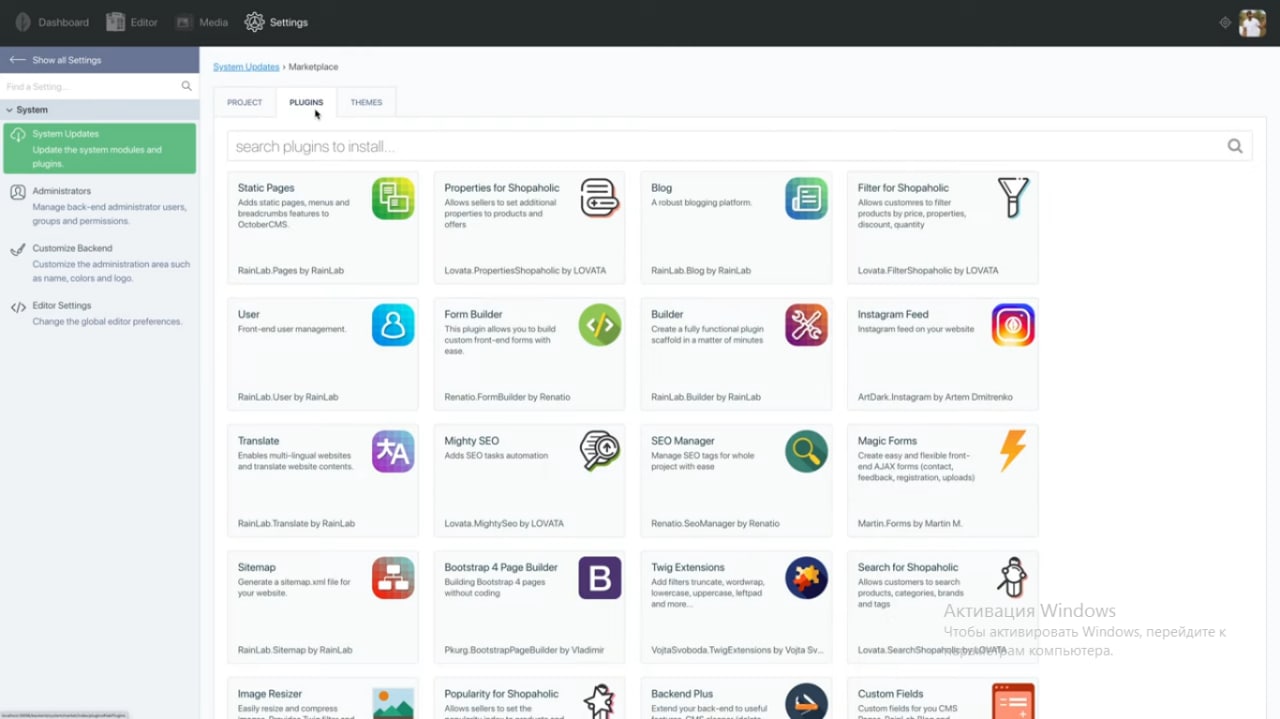The width and height of the screenshot is (1280, 719).
Task: Click the Translate plugin title
Action: (258, 441)
